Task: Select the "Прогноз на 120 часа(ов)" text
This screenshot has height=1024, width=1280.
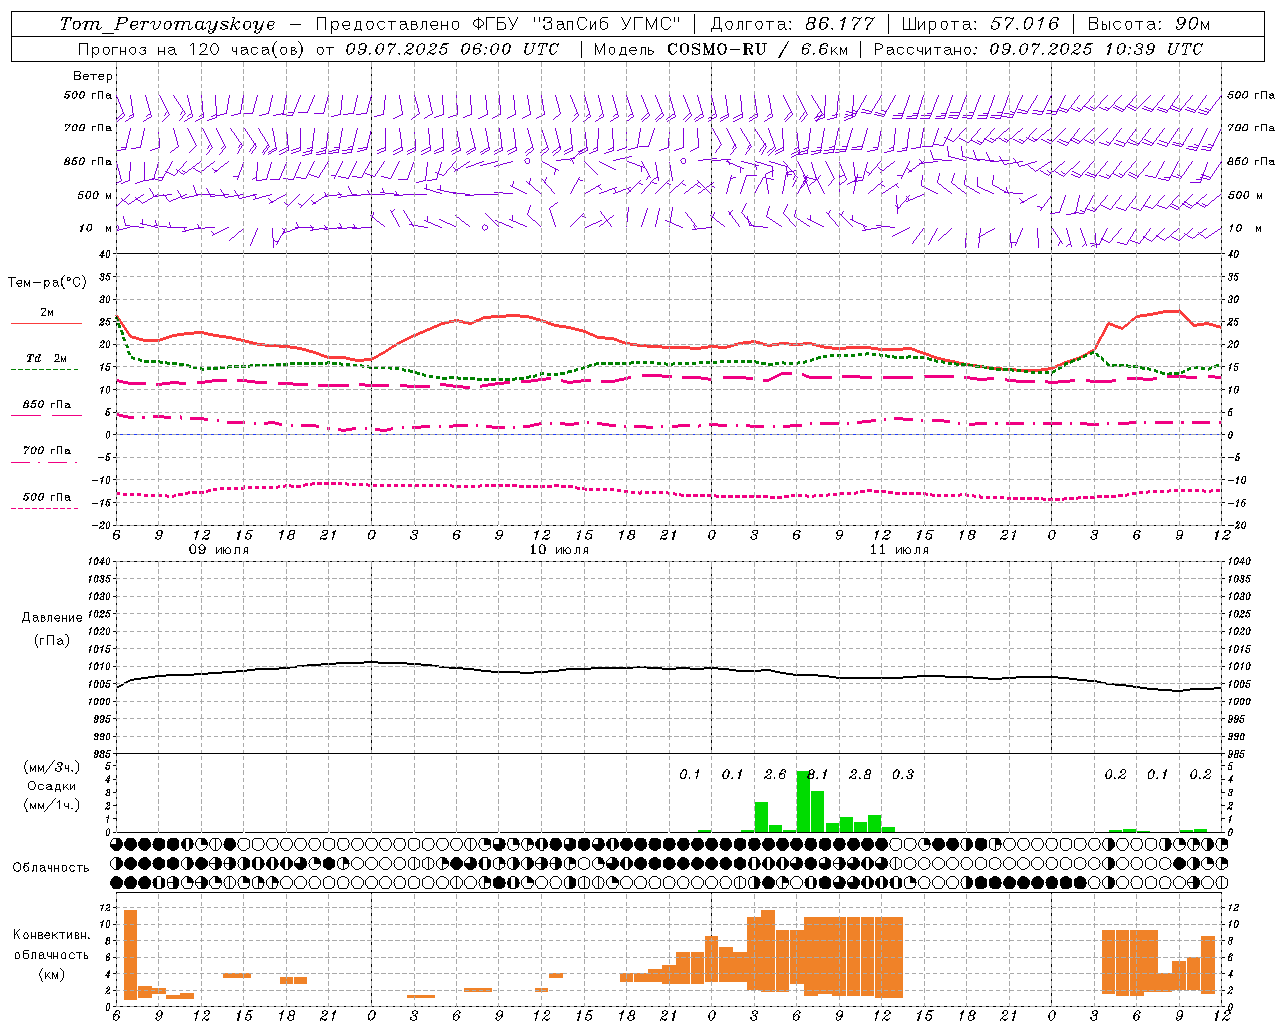Action: 191,49
